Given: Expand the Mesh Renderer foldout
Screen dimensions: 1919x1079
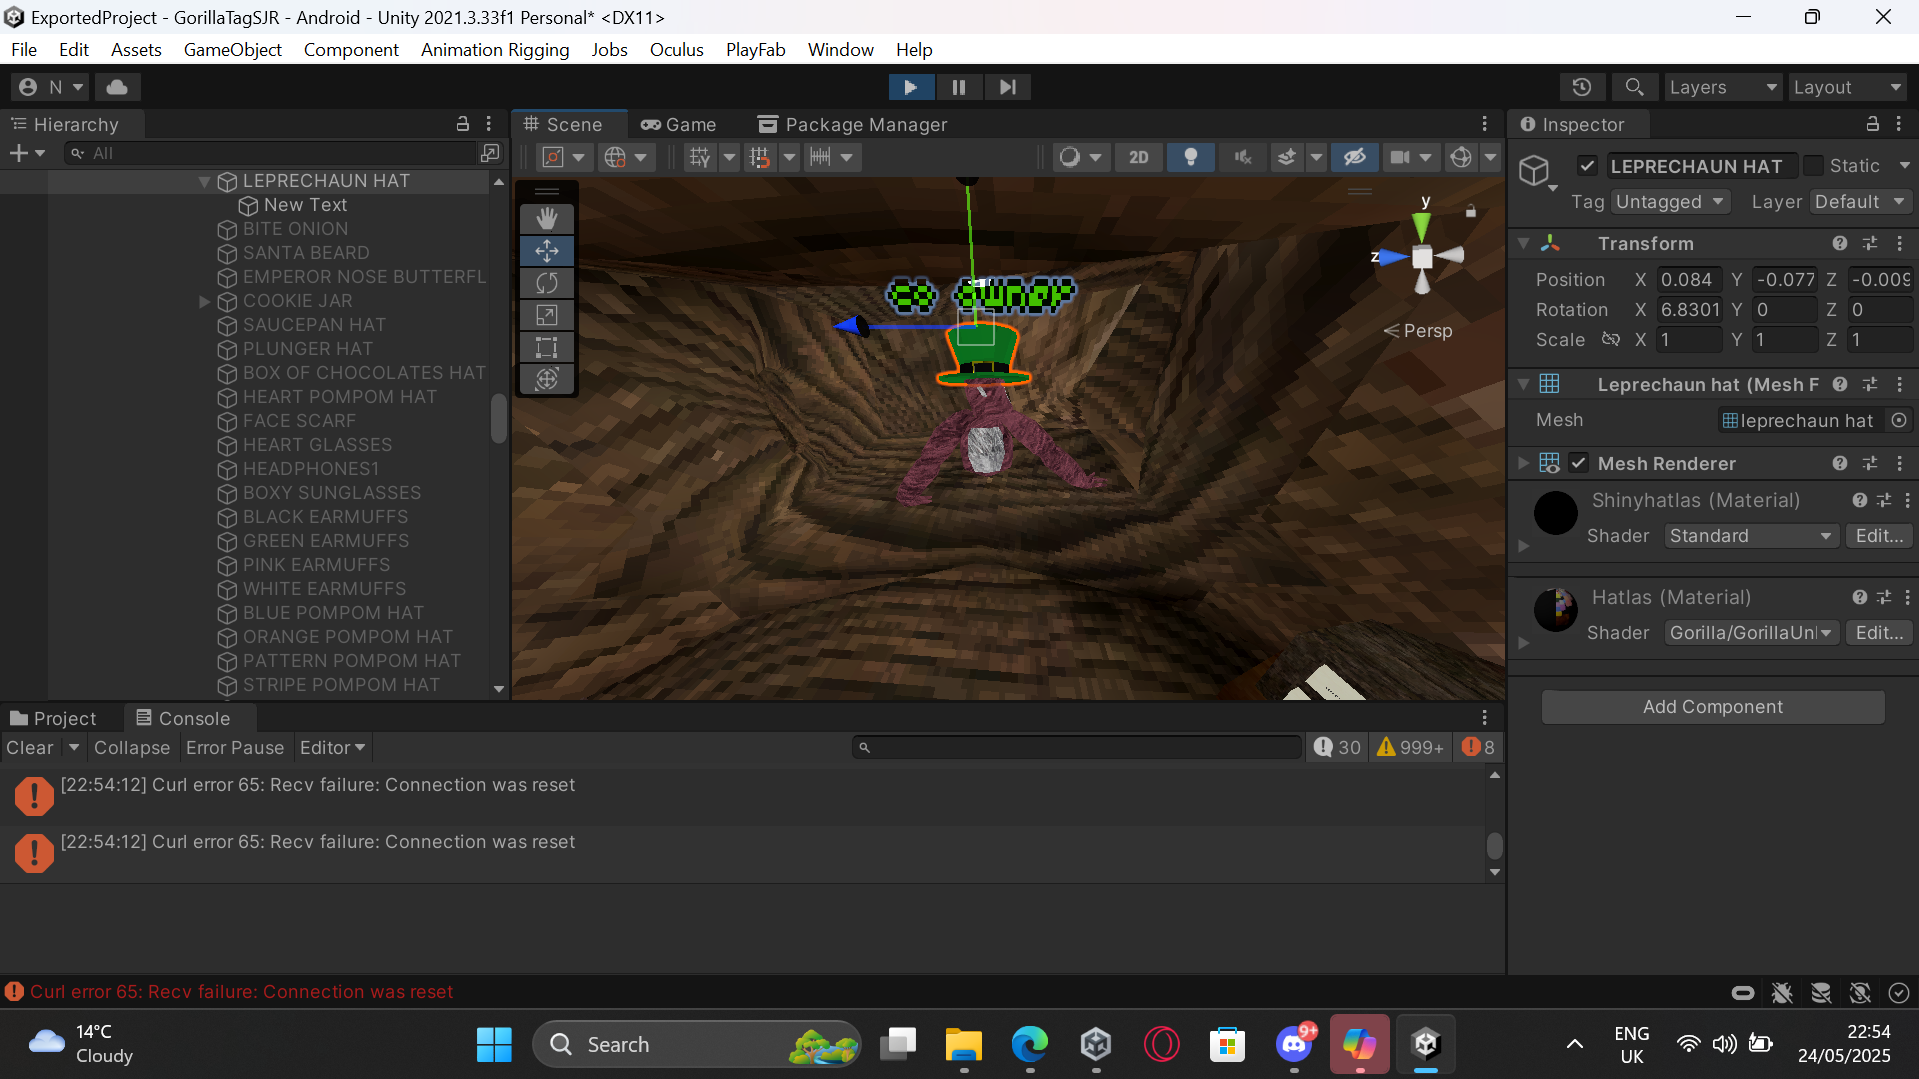Looking at the screenshot, I should (x=1523, y=463).
